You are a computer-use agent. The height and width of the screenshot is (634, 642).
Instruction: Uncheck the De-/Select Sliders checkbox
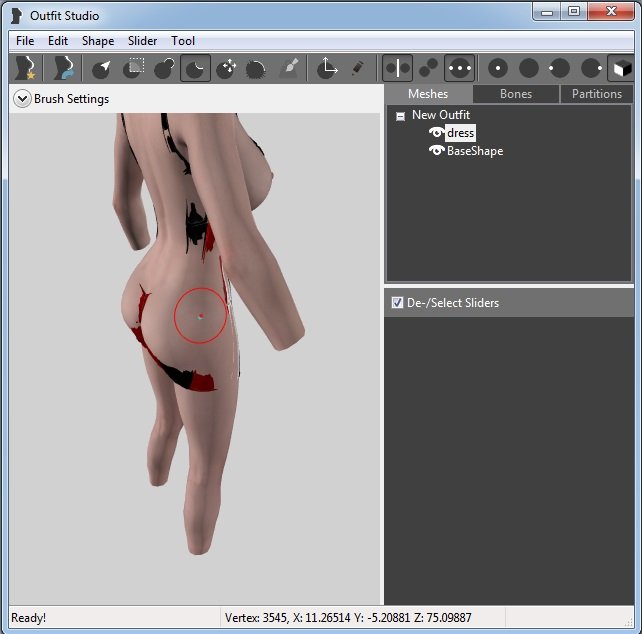[x=397, y=303]
